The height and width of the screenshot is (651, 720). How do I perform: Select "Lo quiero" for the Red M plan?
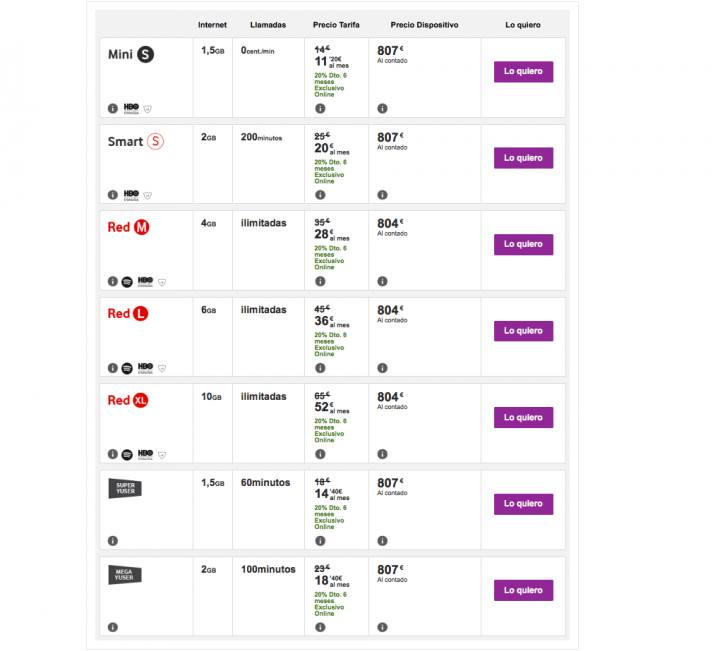[x=523, y=244]
